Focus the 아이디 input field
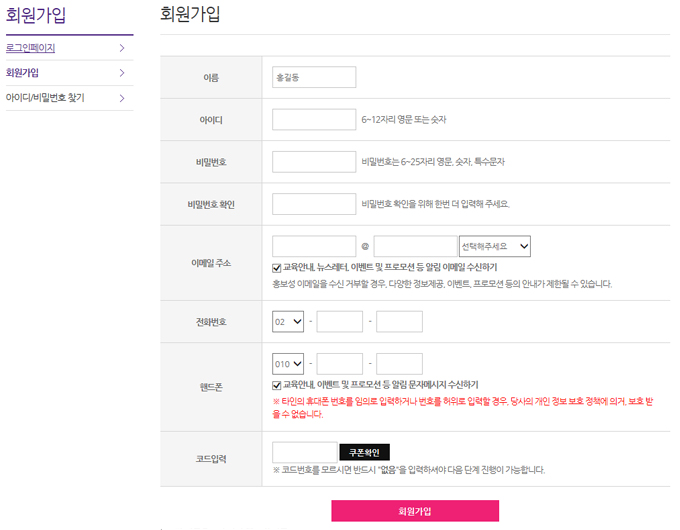 tap(314, 120)
